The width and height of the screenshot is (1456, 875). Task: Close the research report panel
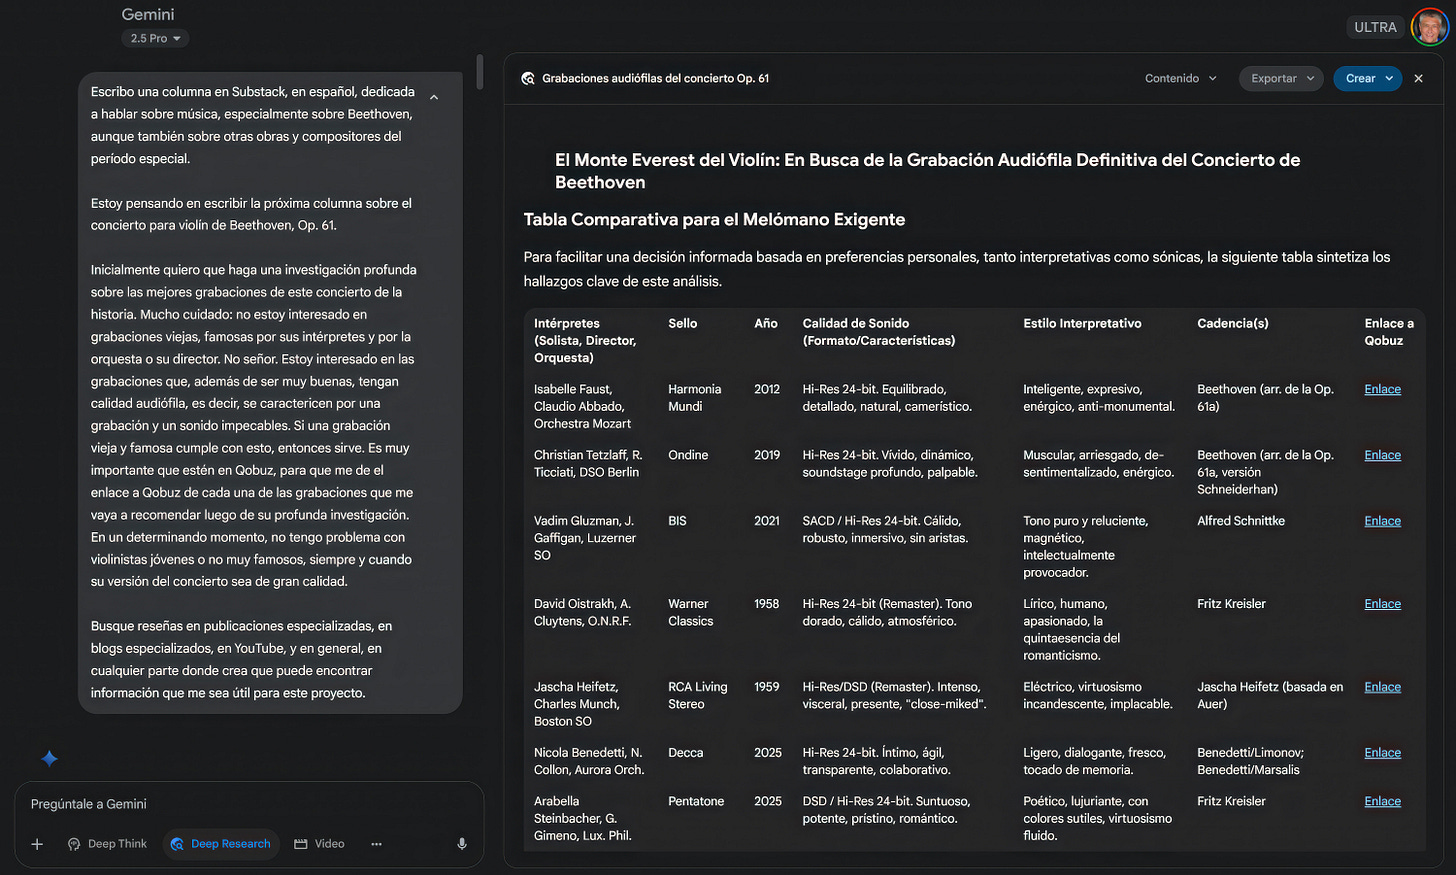pyautogui.click(x=1418, y=78)
